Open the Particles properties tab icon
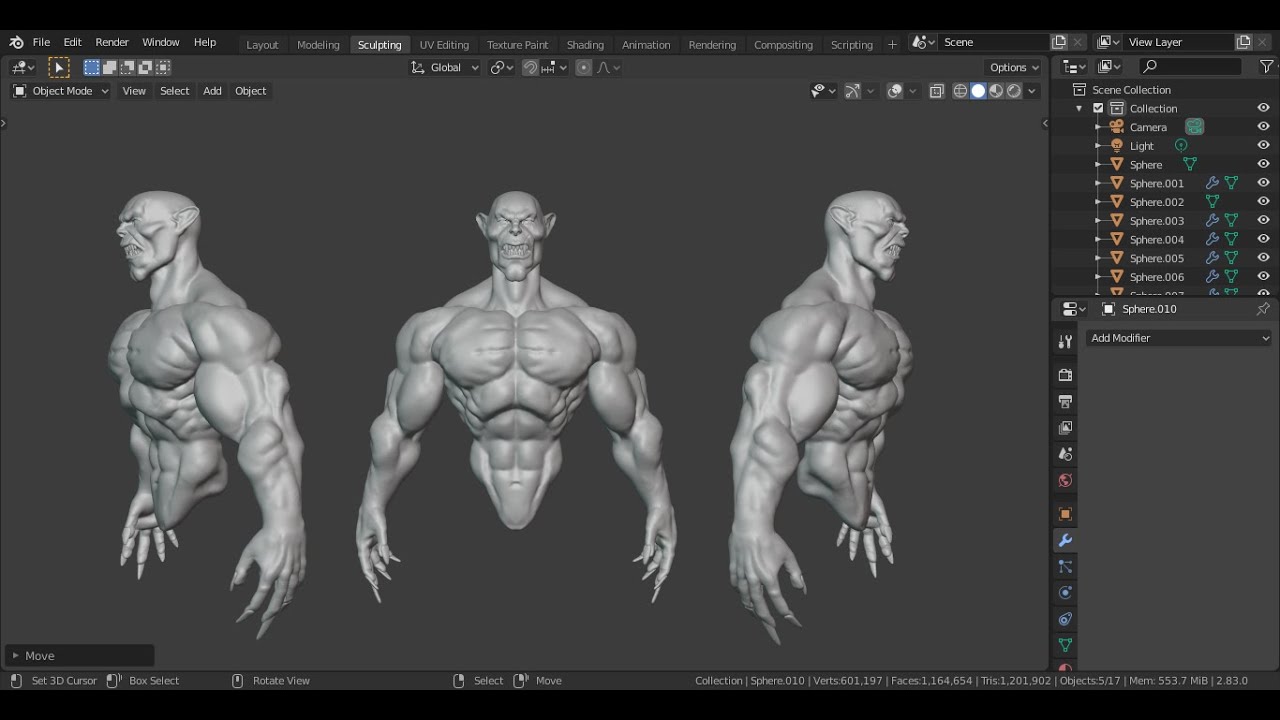 (x=1065, y=566)
